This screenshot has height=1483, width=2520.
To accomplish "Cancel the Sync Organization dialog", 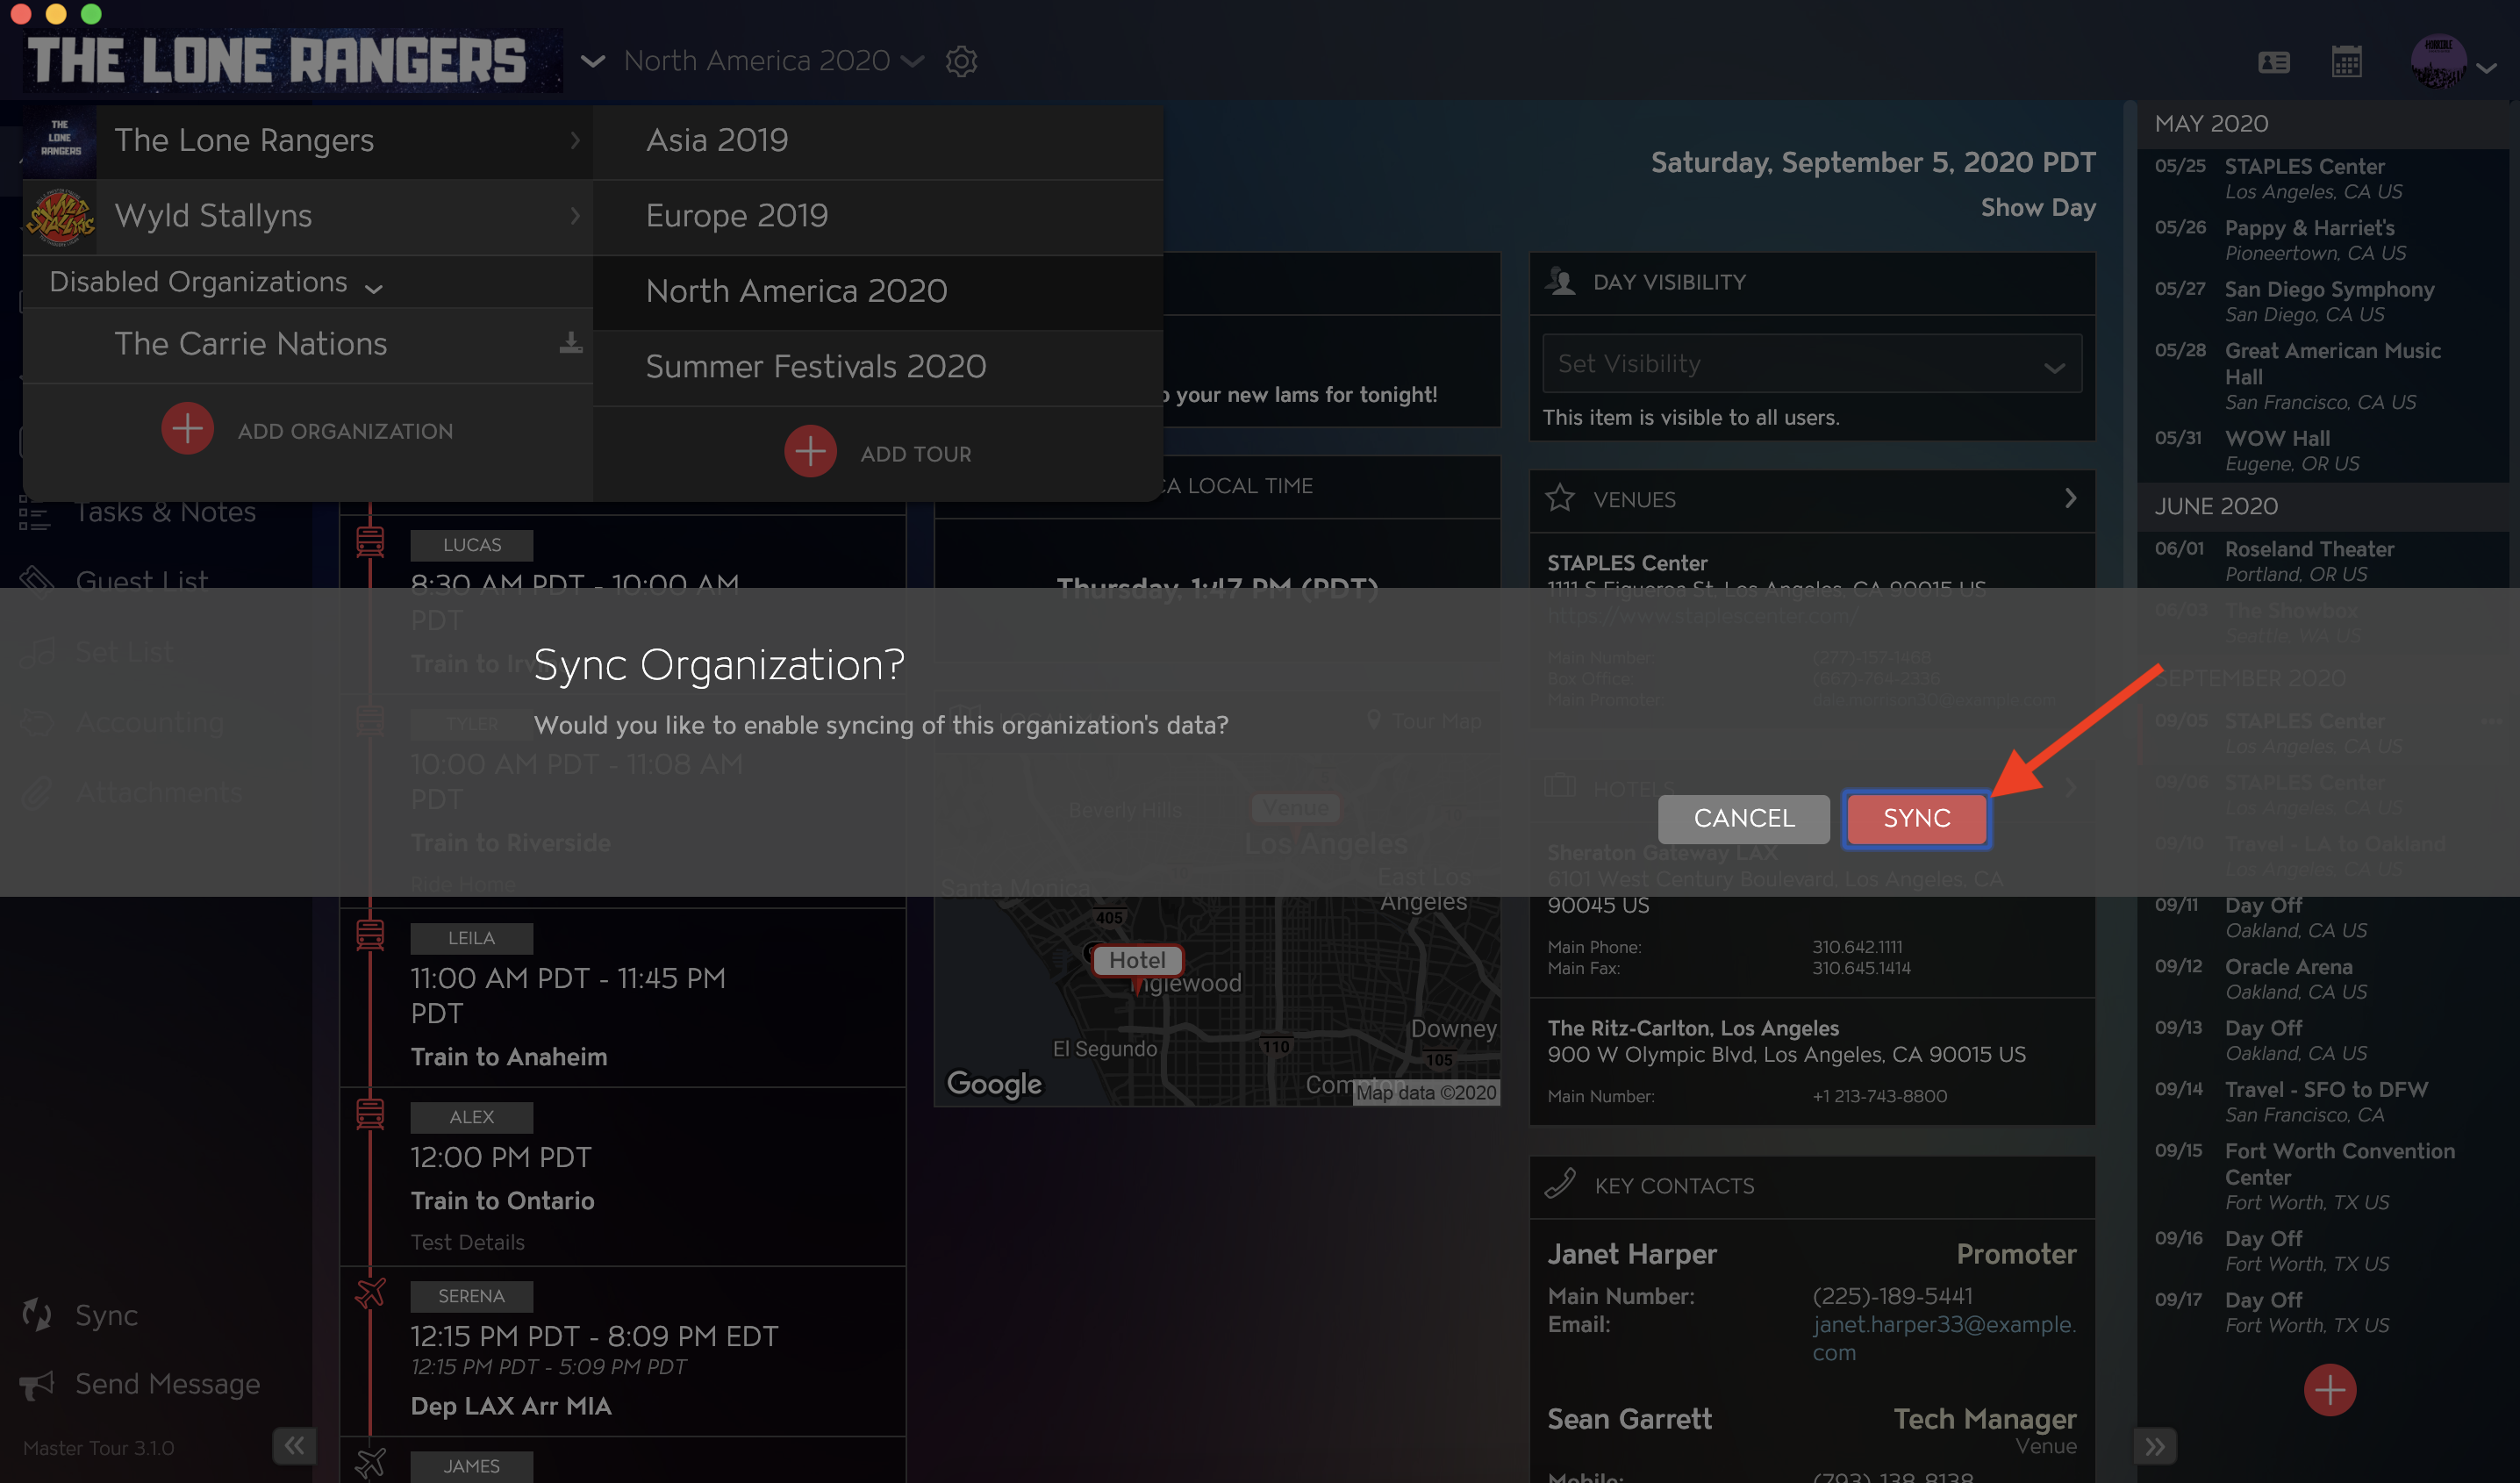I will pos(1743,818).
